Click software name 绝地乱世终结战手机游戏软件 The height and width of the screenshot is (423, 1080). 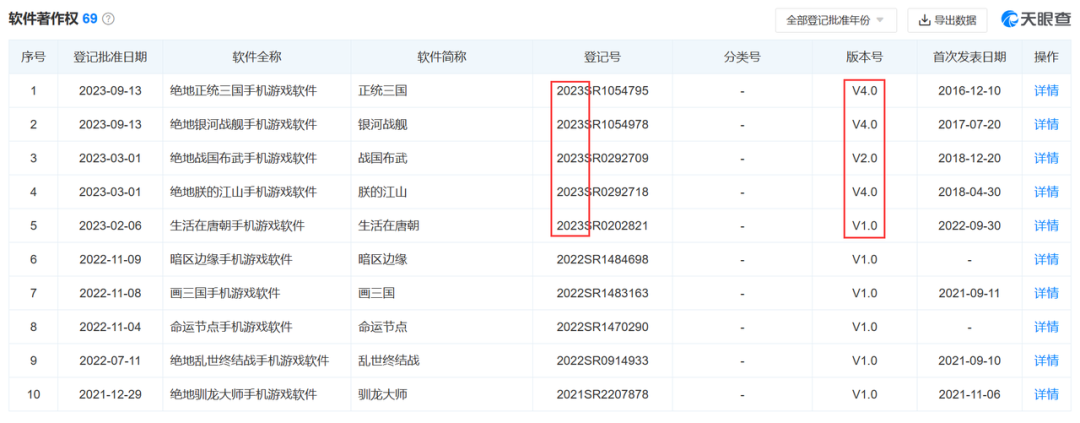click(250, 361)
